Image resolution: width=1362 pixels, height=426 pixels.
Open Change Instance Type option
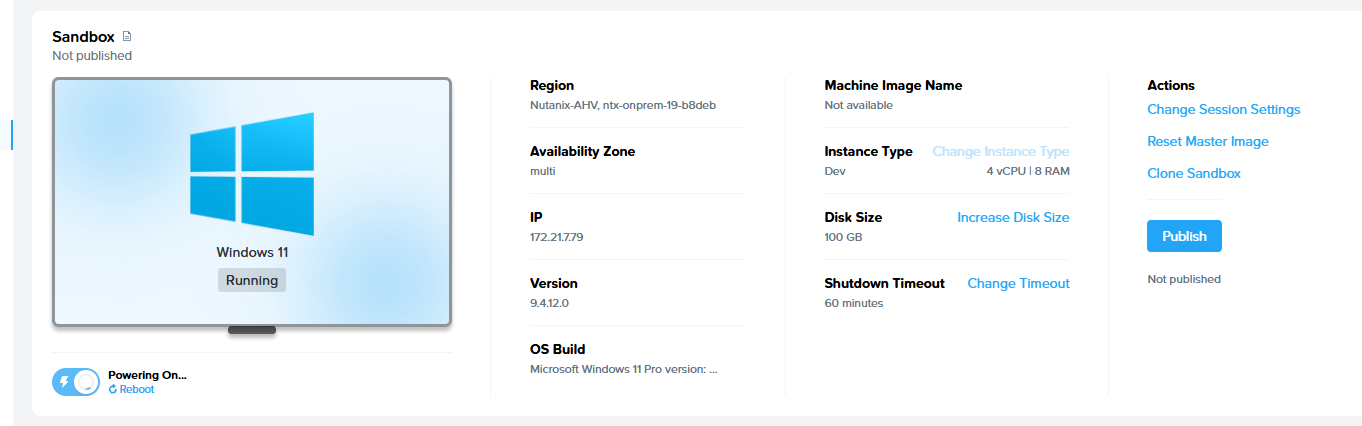coord(1000,152)
